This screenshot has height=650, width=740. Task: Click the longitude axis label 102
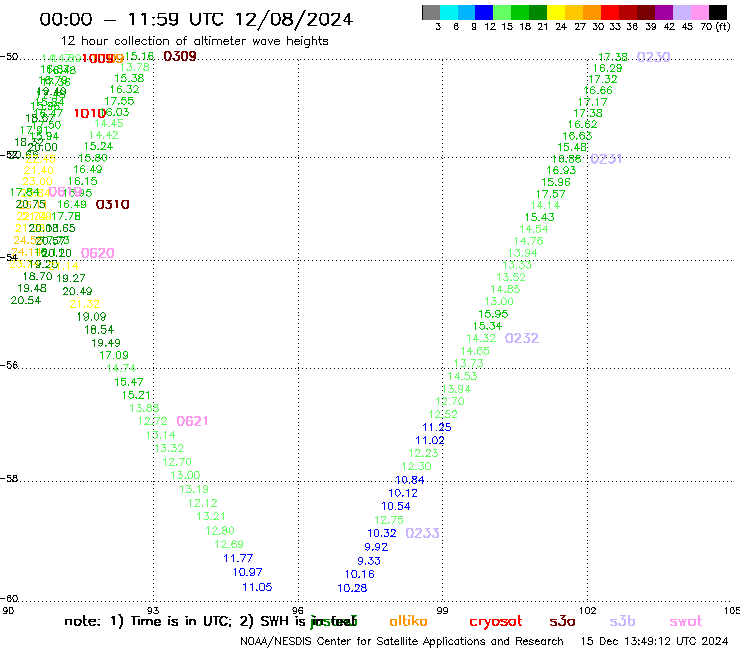[x=588, y=611]
